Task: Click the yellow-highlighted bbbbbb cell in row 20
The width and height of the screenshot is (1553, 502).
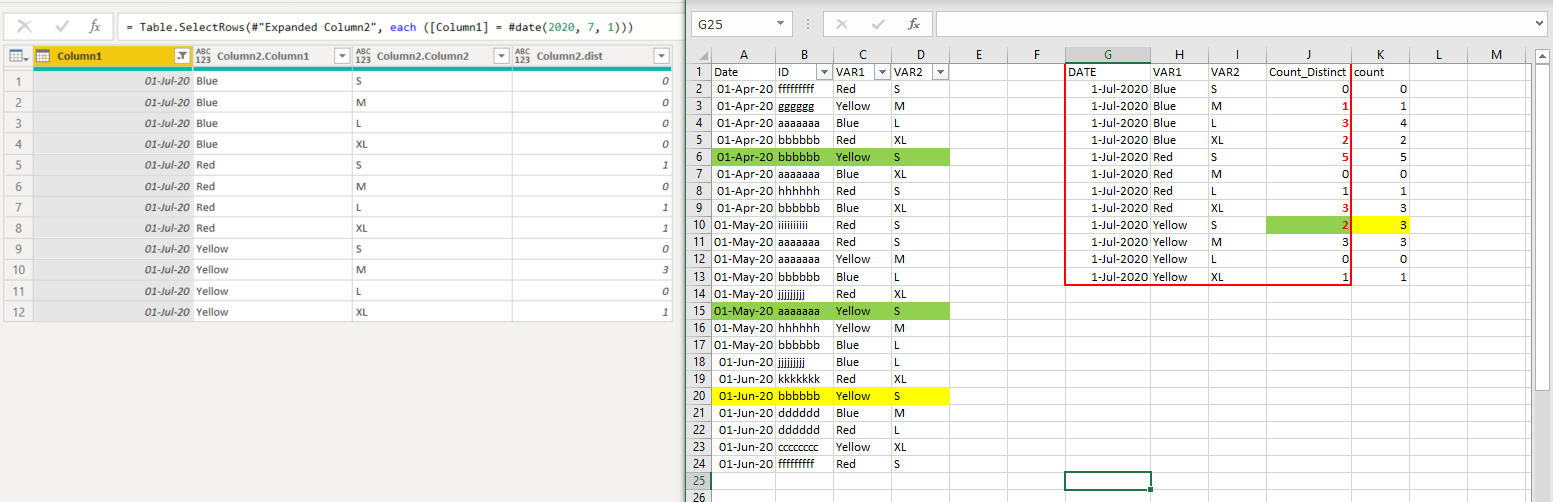Action: point(804,396)
